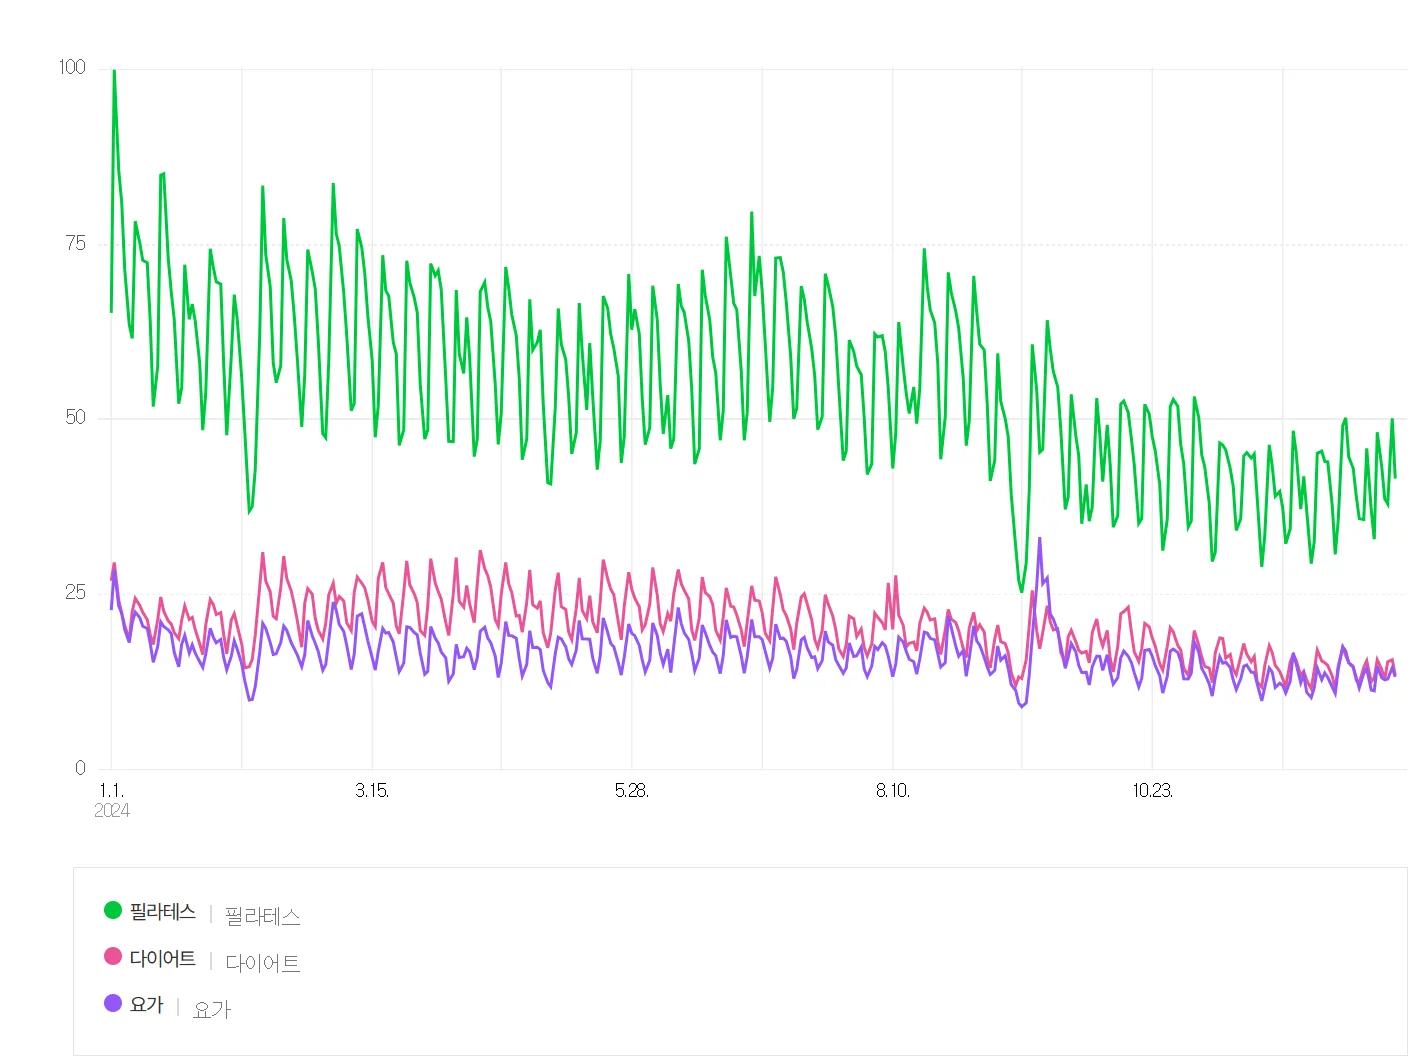The height and width of the screenshot is (1064, 1427).
Task: Toggle the bold 요가 series label
Action: pyautogui.click(x=146, y=1004)
